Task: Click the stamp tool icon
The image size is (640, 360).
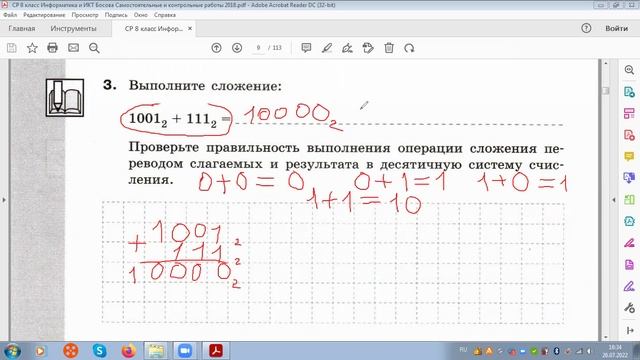Action: click(x=368, y=48)
